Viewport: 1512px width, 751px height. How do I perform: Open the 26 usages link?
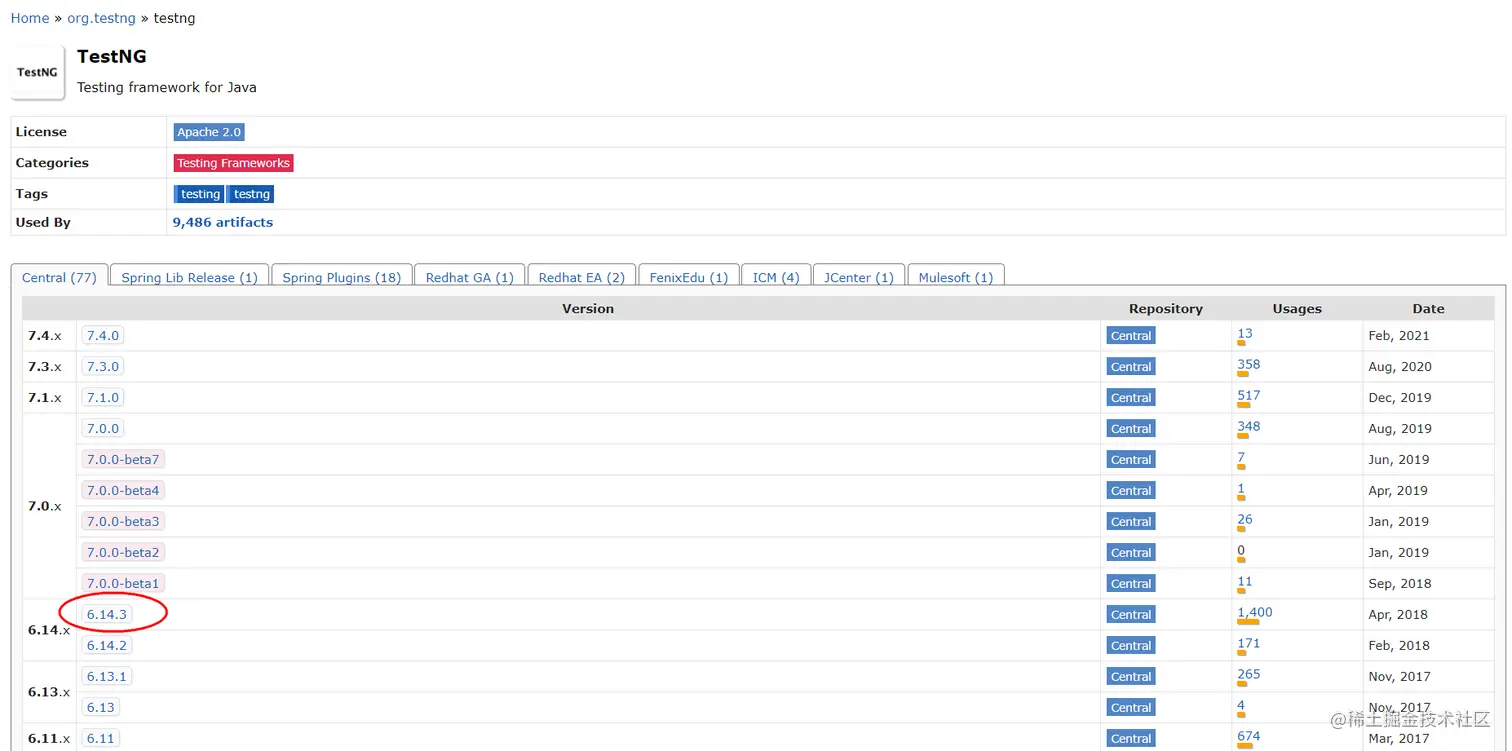1245,520
